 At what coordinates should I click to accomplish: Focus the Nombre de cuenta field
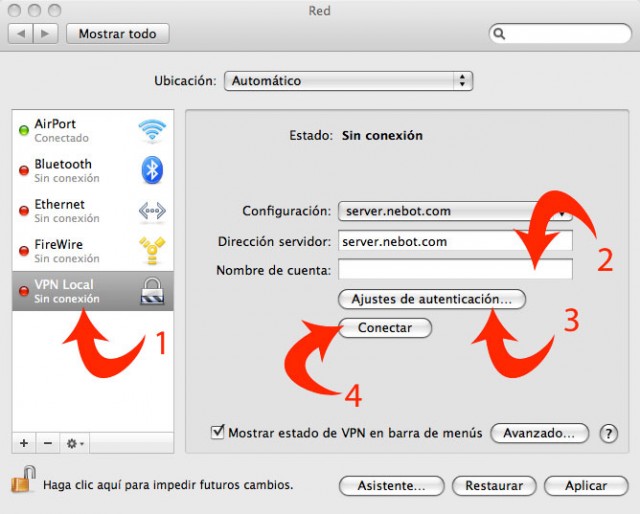coord(455,269)
